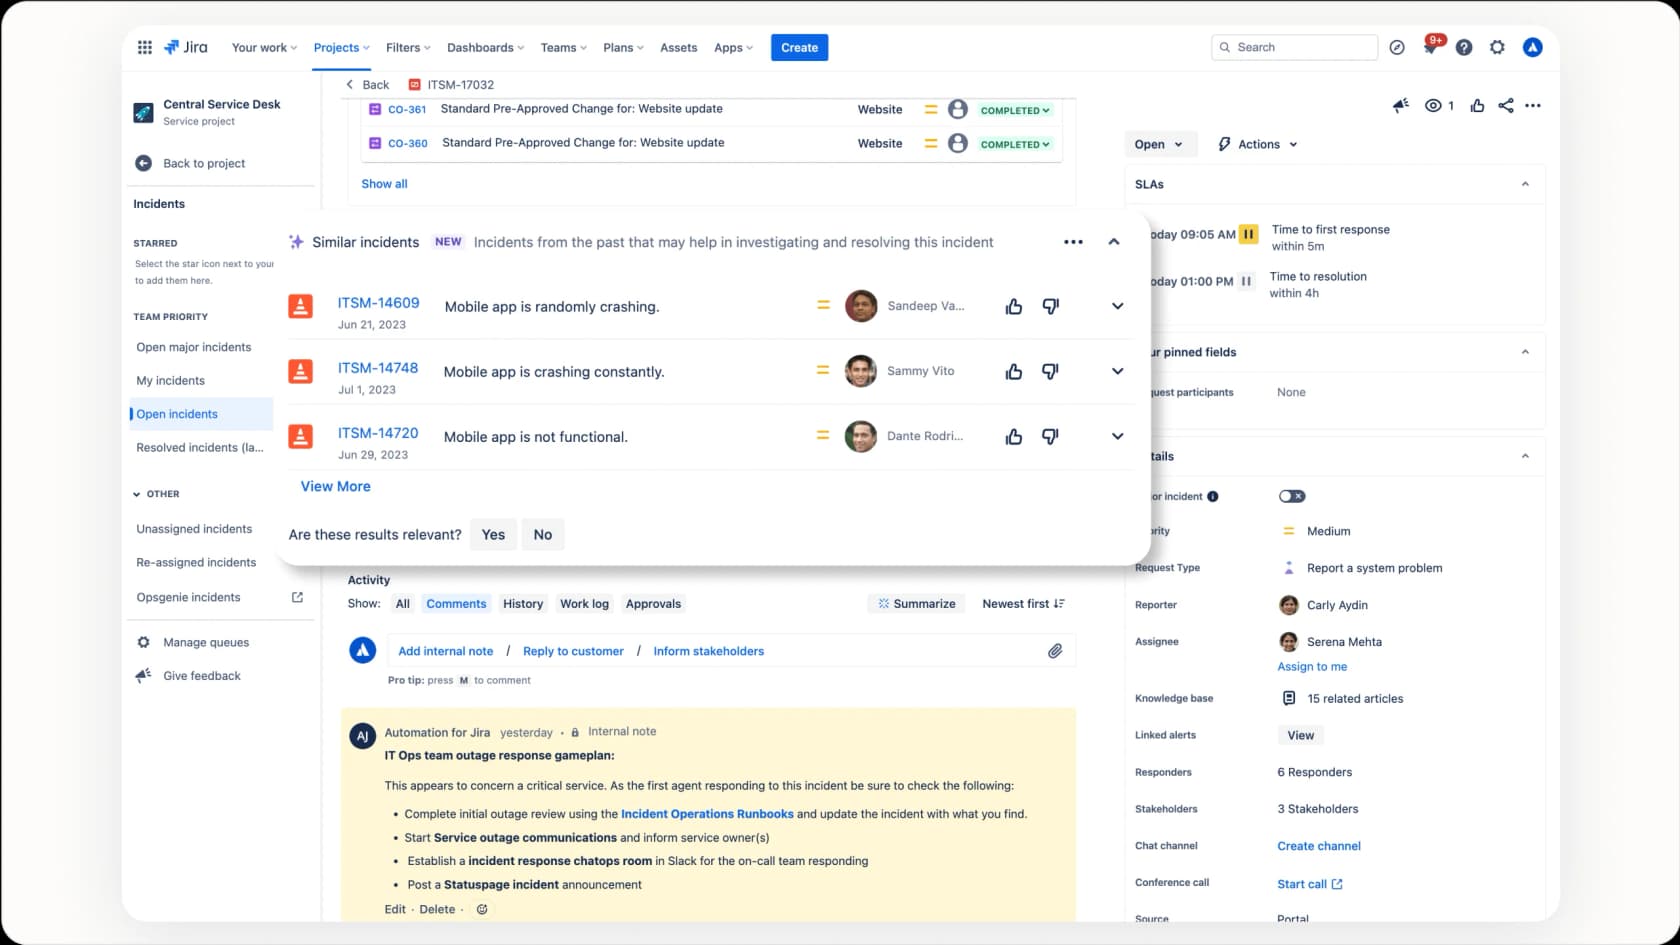Open the app switcher grid icon
Image resolution: width=1680 pixels, height=945 pixels.
point(144,47)
